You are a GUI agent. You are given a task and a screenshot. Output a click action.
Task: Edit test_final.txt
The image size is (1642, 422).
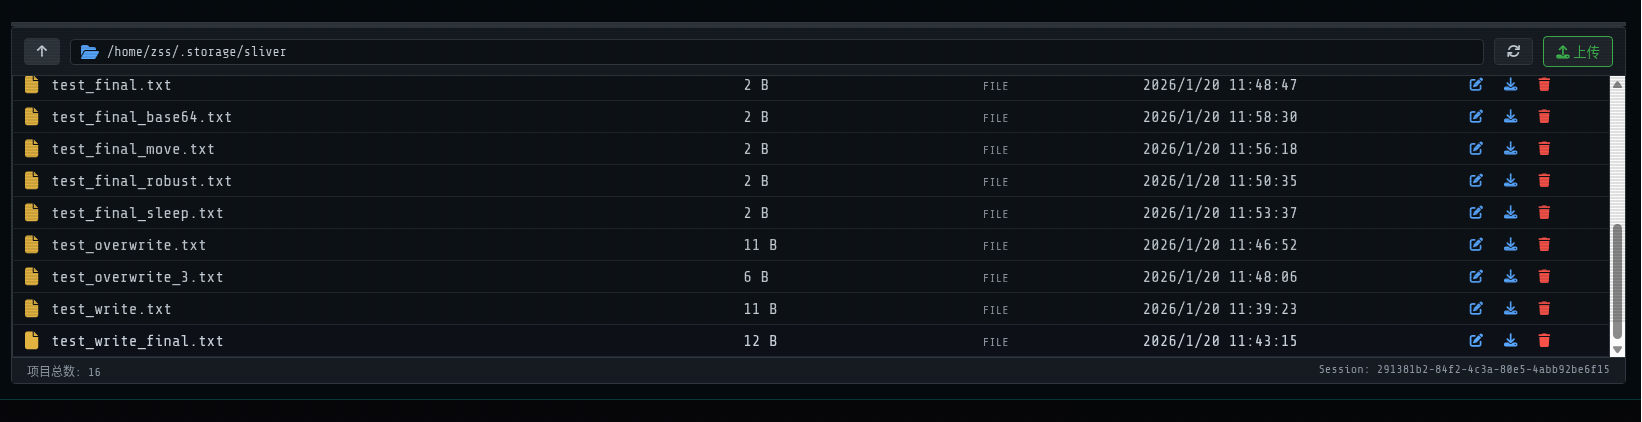1476,85
